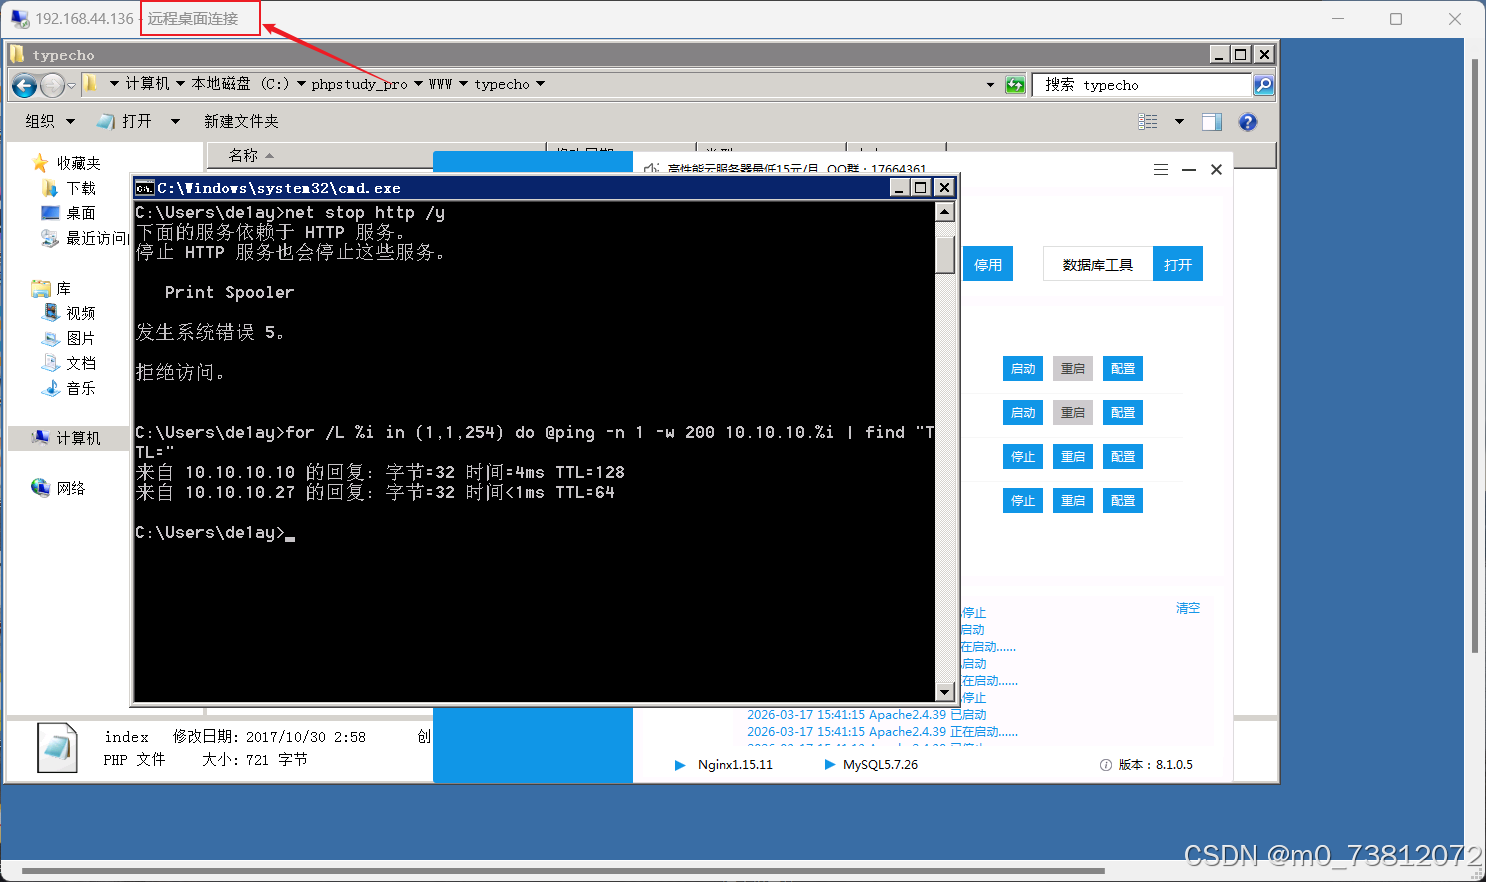The height and width of the screenshot is (882, 1486).
Task: Refresh the typecho folder address bar
Action: 1015,85
